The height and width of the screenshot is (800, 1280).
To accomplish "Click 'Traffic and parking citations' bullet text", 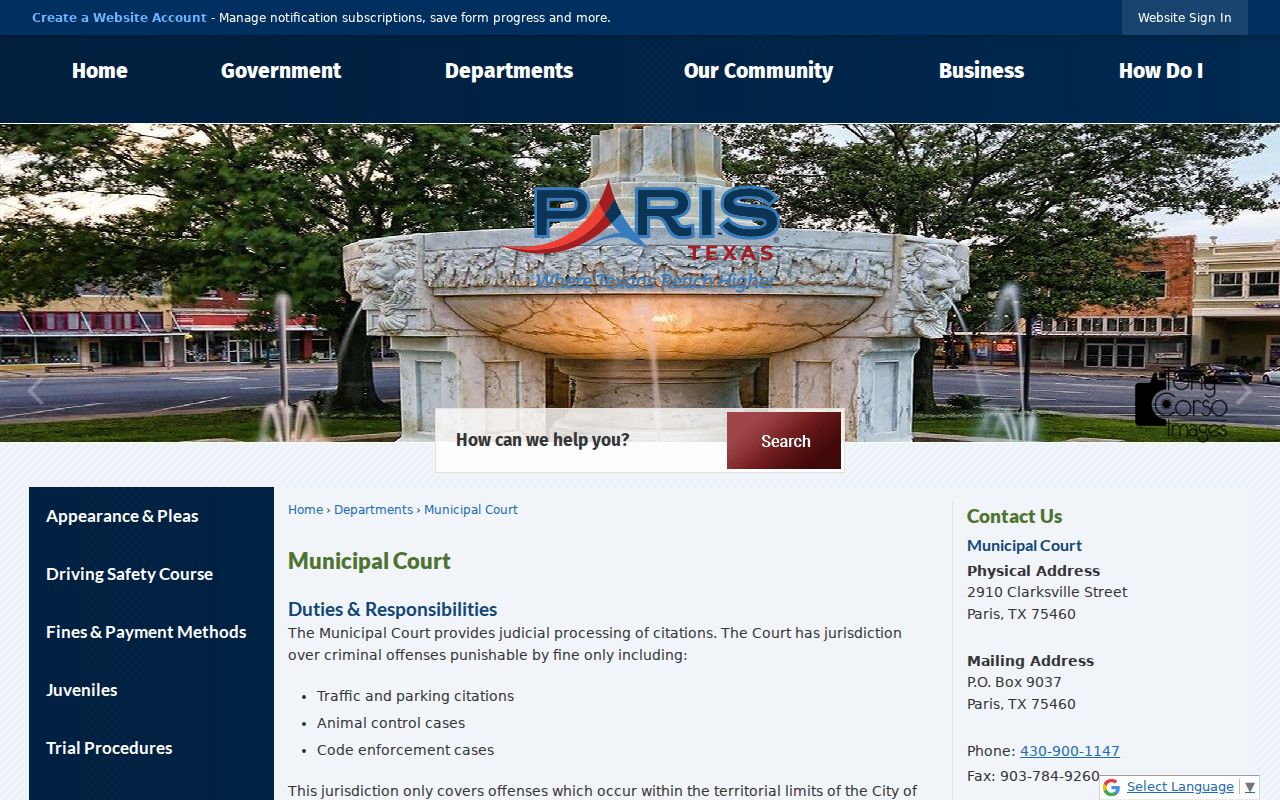I will coord(415,696).
